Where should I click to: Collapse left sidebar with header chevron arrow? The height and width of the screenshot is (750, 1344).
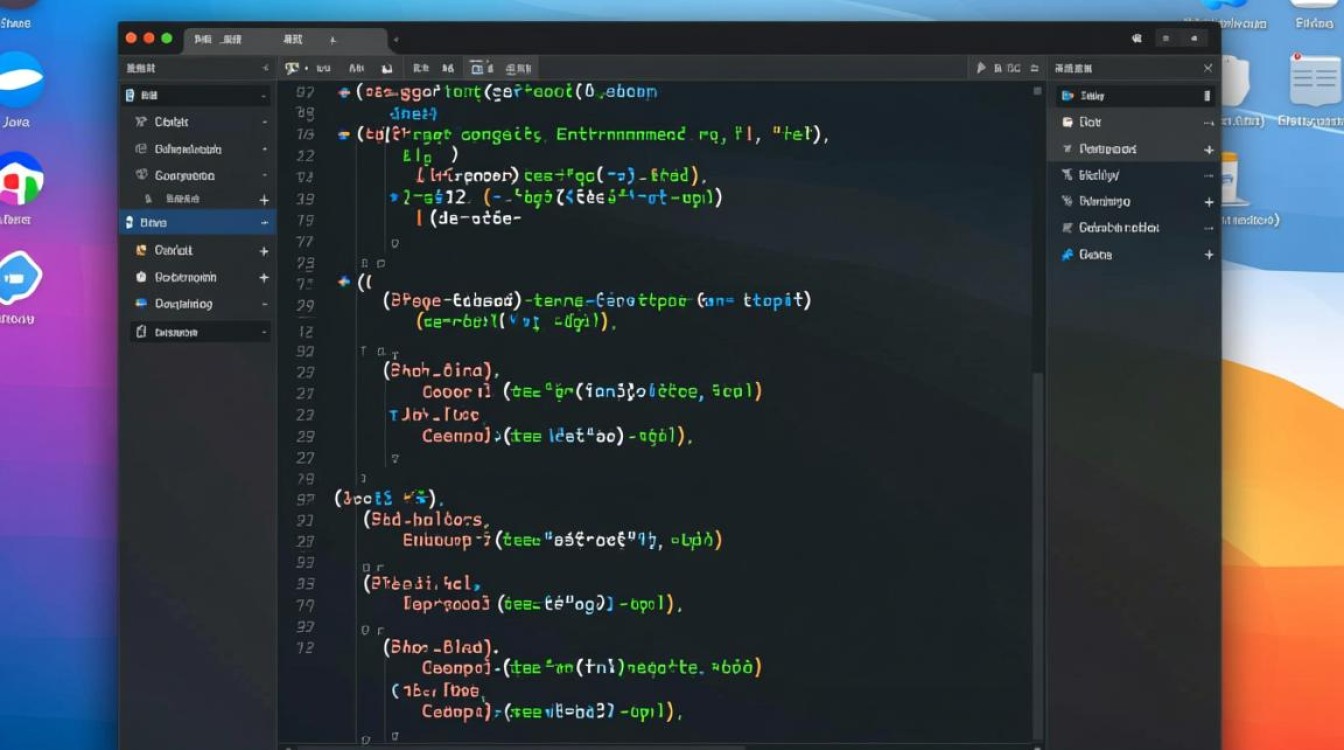coord(265,68)
